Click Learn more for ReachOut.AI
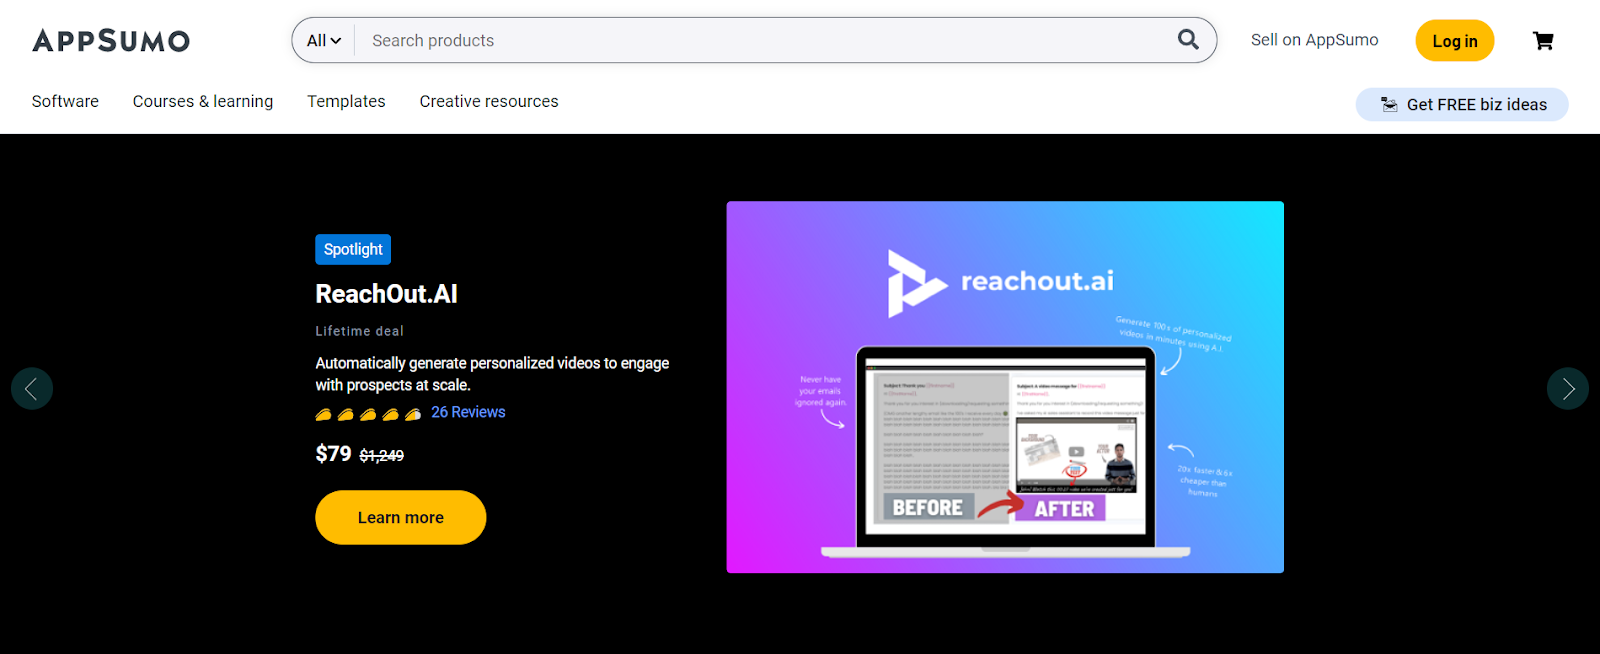This screenshot has height=654, width=1600. coord(401,518)
